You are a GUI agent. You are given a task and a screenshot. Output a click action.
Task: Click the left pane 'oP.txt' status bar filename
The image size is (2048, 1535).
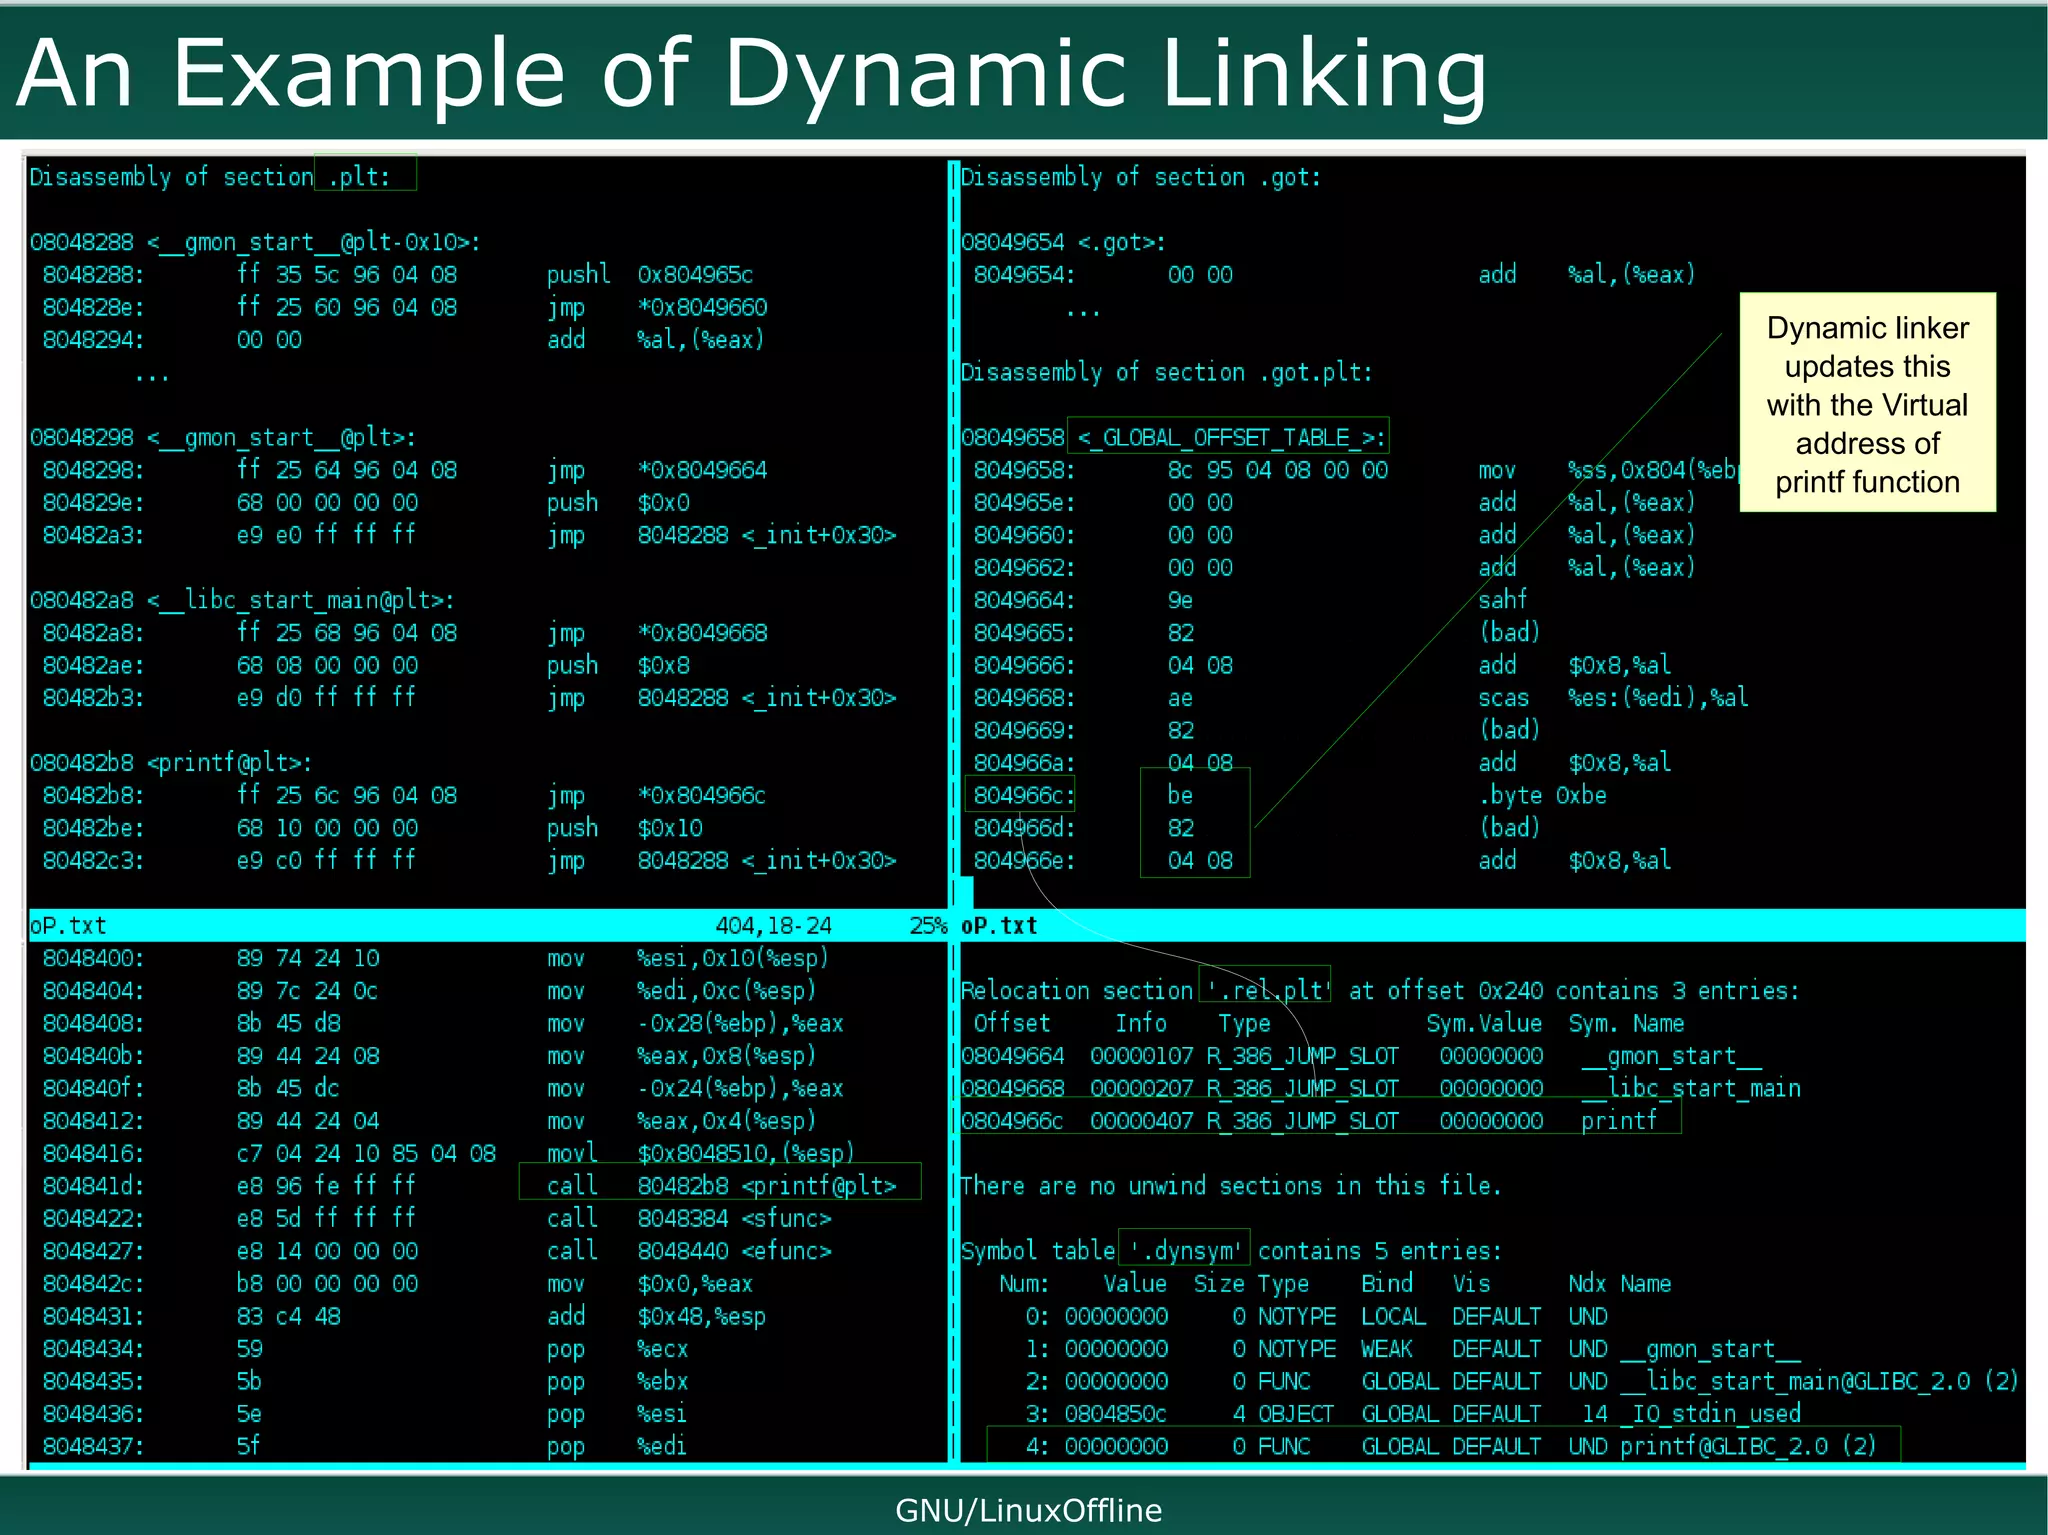[x=67, y=925]
